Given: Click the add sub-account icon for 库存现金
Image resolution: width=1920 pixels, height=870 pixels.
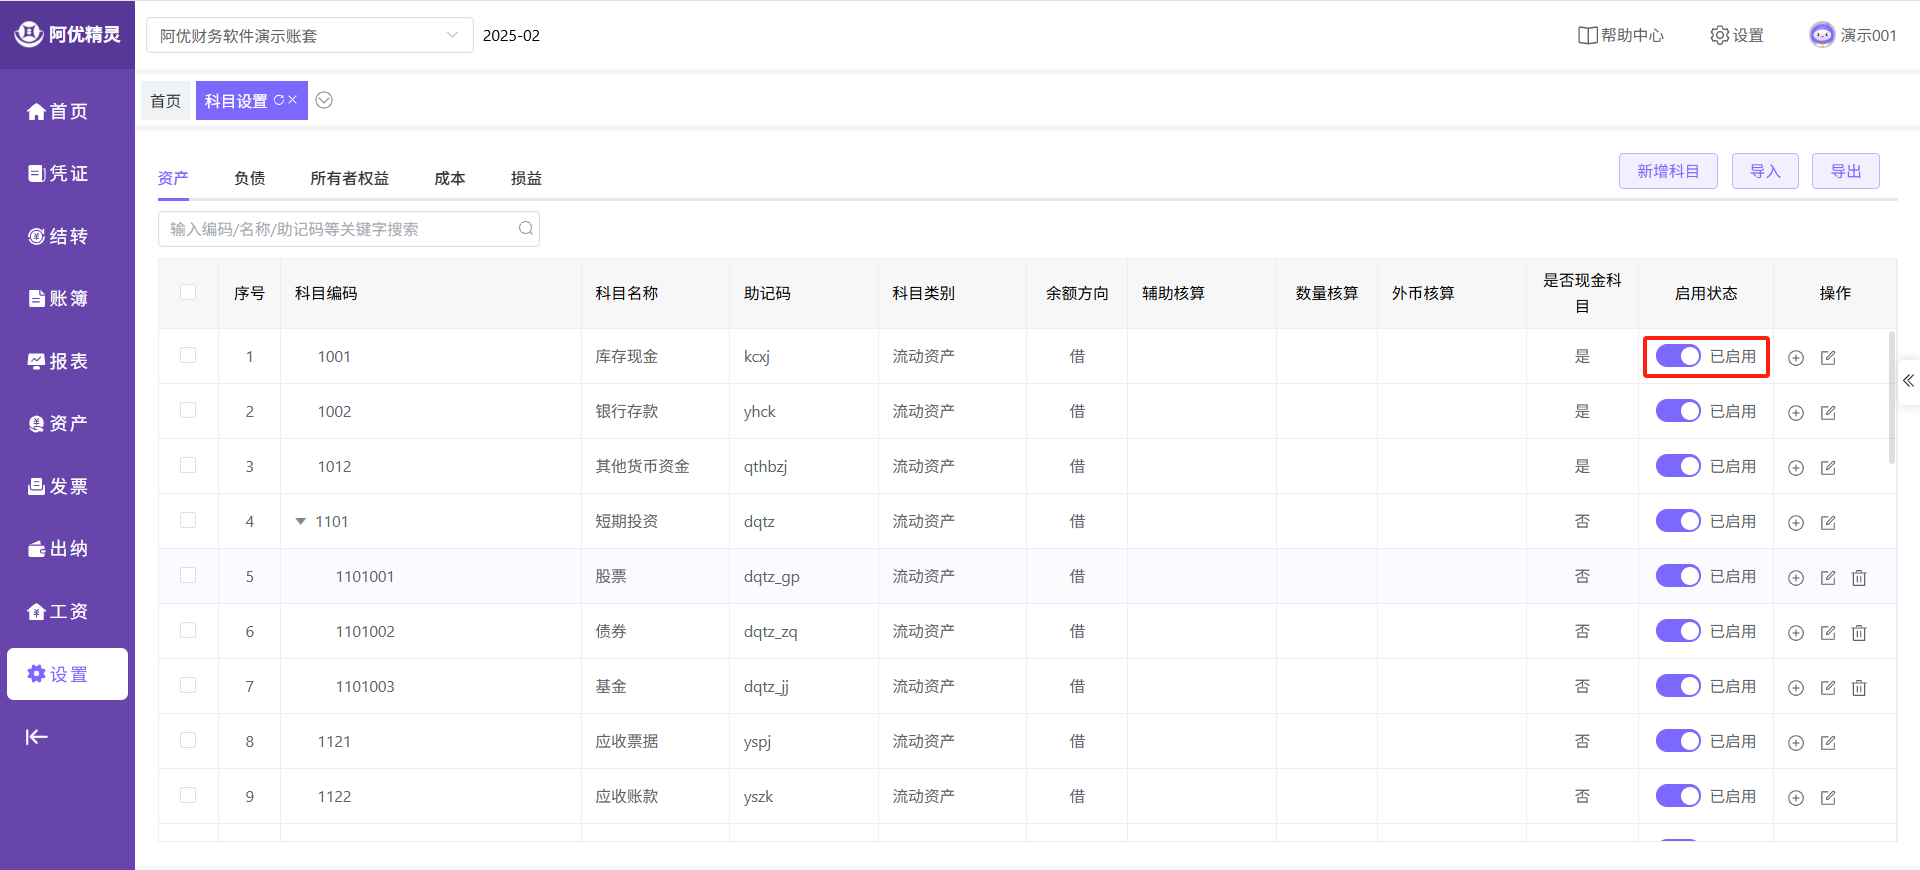Looking at the screenshot, I should pos(1796,358).
